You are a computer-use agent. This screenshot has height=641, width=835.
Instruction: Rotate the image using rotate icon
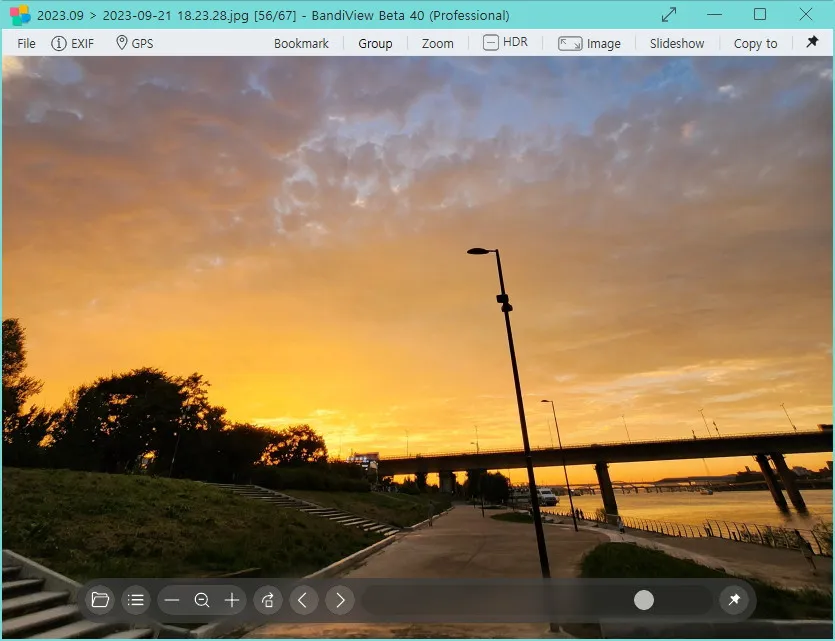point(268,600)
